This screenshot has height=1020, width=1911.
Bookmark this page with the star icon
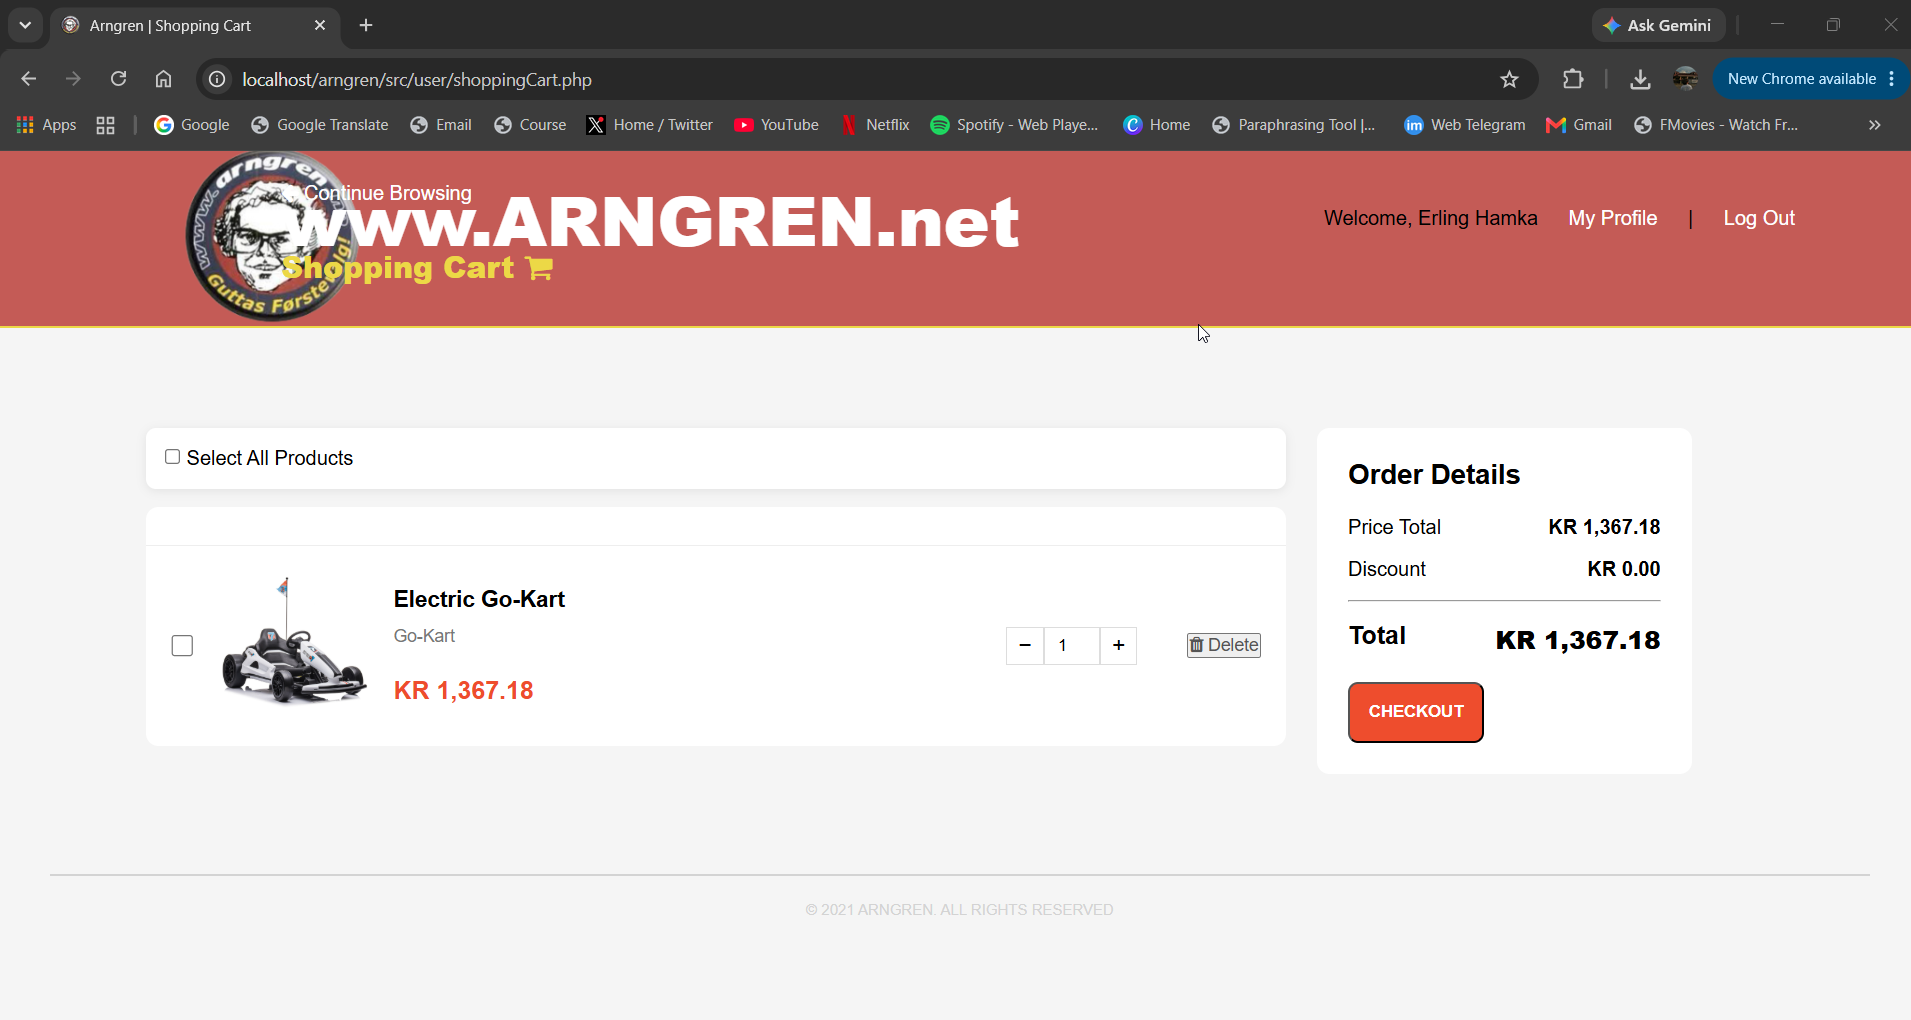click(1509, 79)
